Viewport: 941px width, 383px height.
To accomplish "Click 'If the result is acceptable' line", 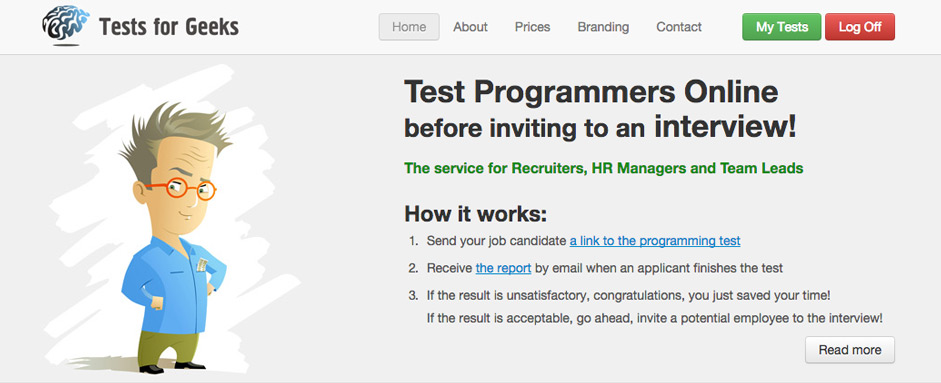I will [655, 318].
